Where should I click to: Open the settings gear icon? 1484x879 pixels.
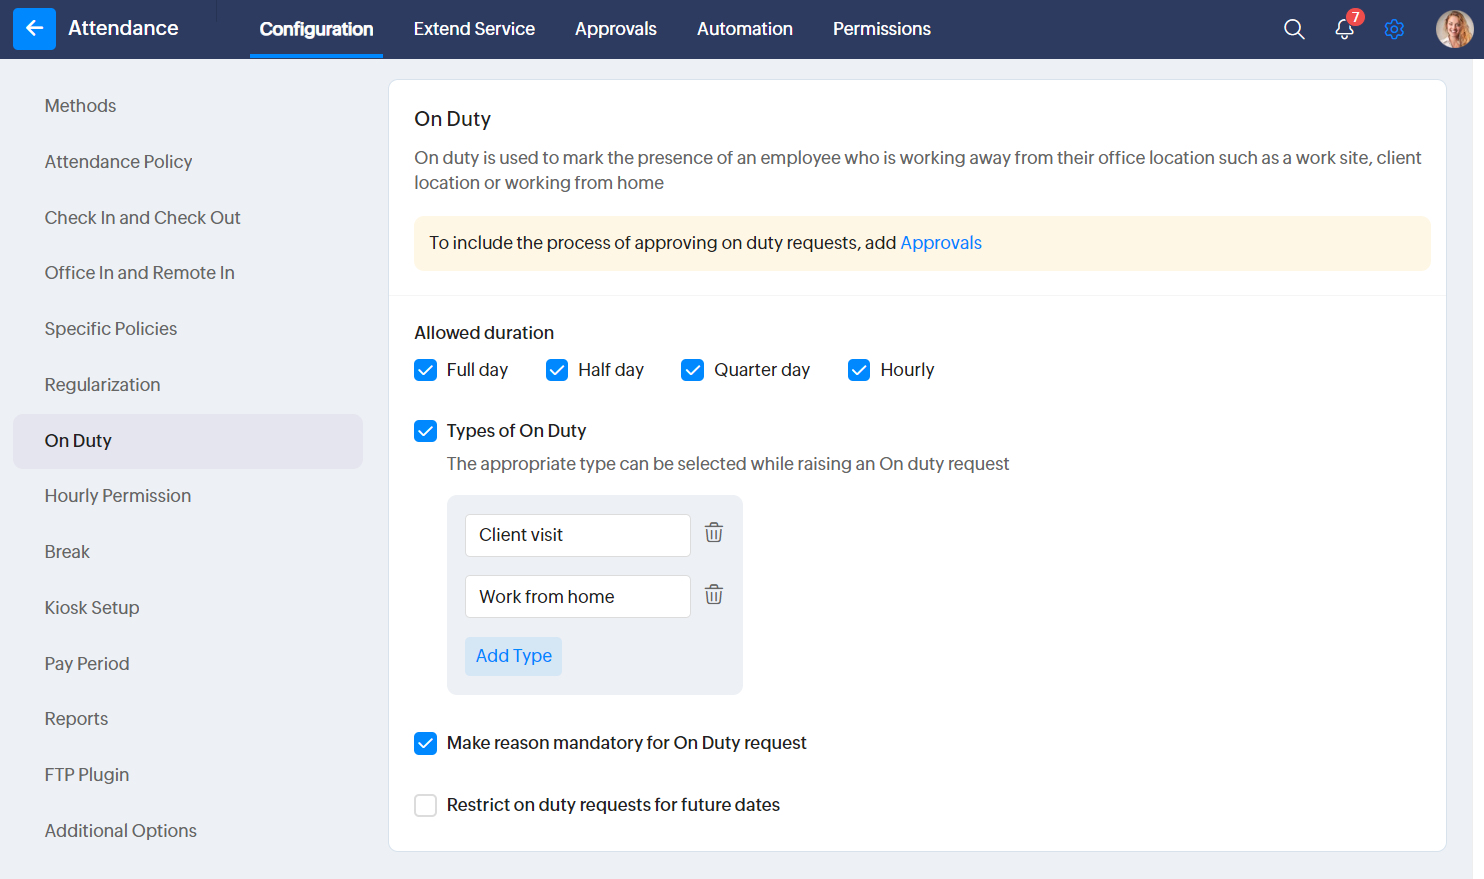[x=1394, y=29]
